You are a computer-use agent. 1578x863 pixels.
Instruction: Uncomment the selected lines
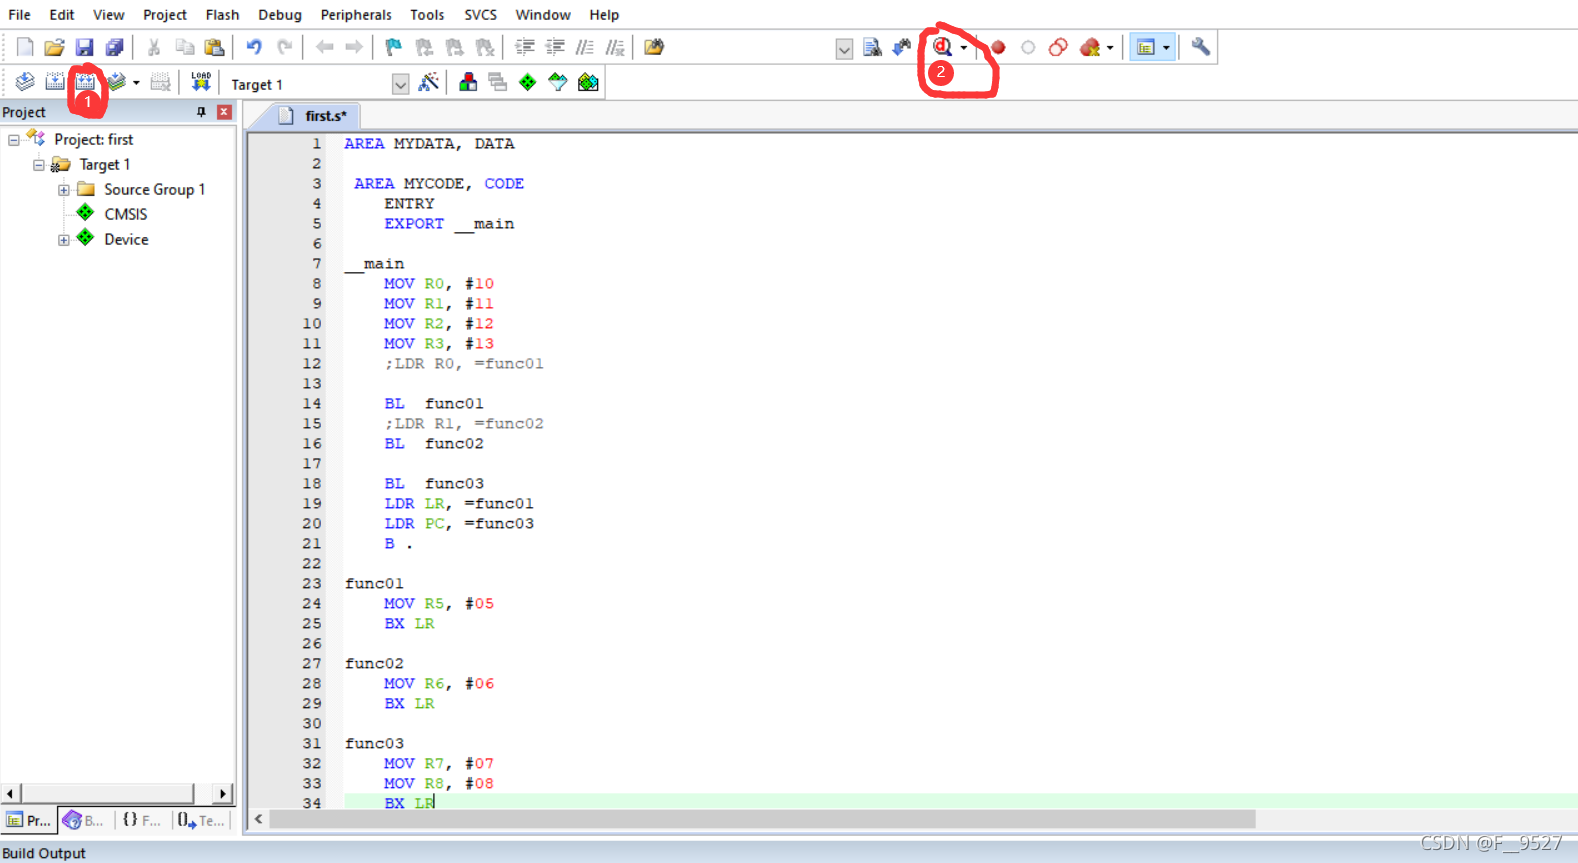click(x=615, y=47)
